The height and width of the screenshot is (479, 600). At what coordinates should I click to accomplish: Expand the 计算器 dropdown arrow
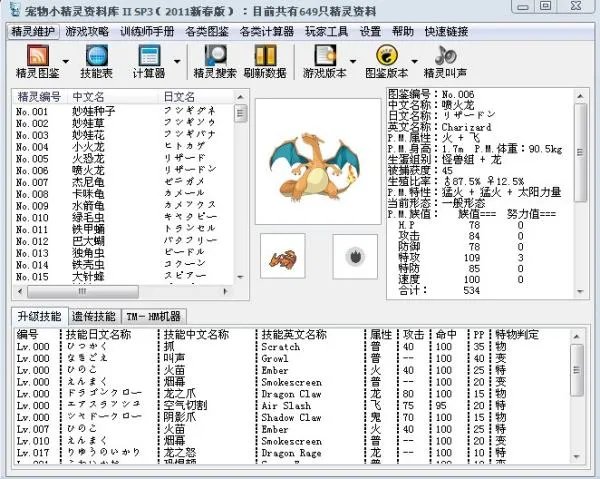coord(177,61)
